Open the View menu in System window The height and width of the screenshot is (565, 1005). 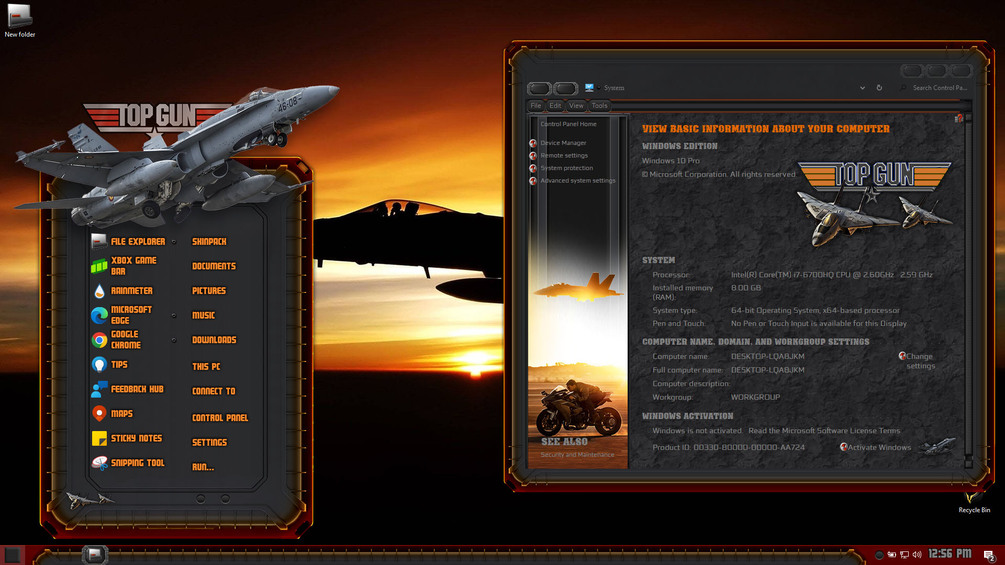coord(576,106)
